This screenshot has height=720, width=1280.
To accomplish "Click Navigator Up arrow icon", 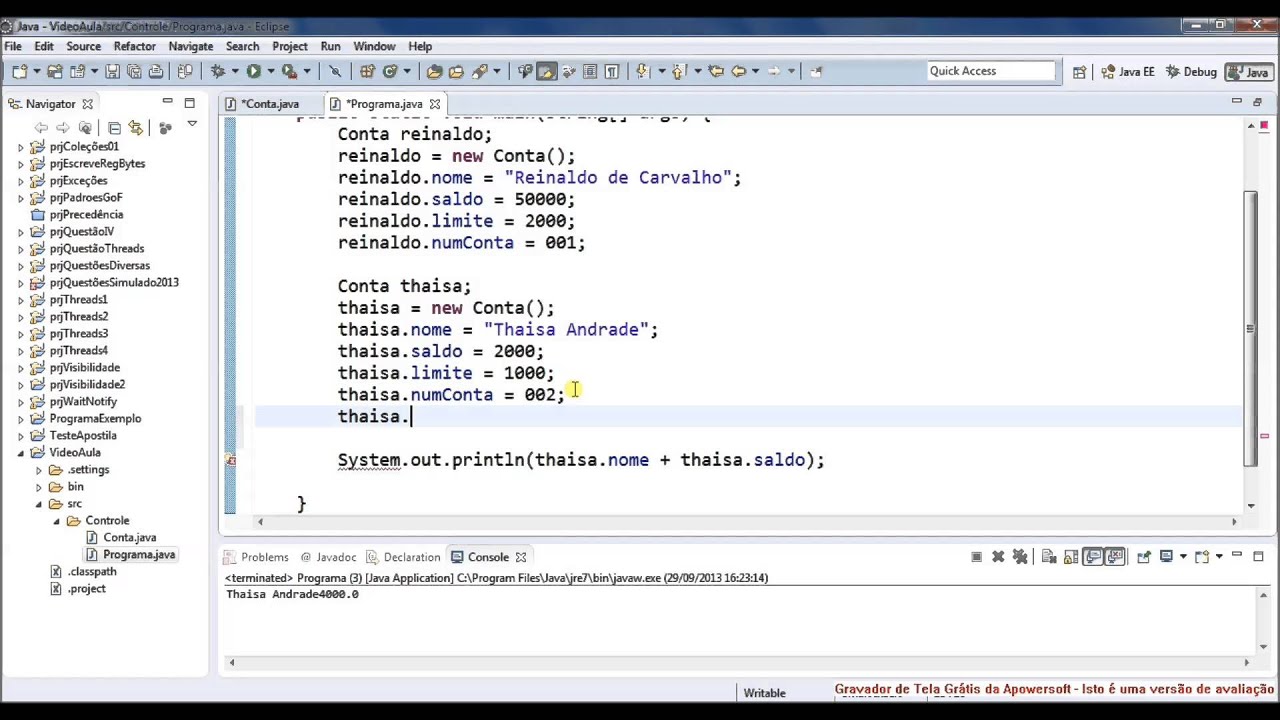I will point(85,127).
